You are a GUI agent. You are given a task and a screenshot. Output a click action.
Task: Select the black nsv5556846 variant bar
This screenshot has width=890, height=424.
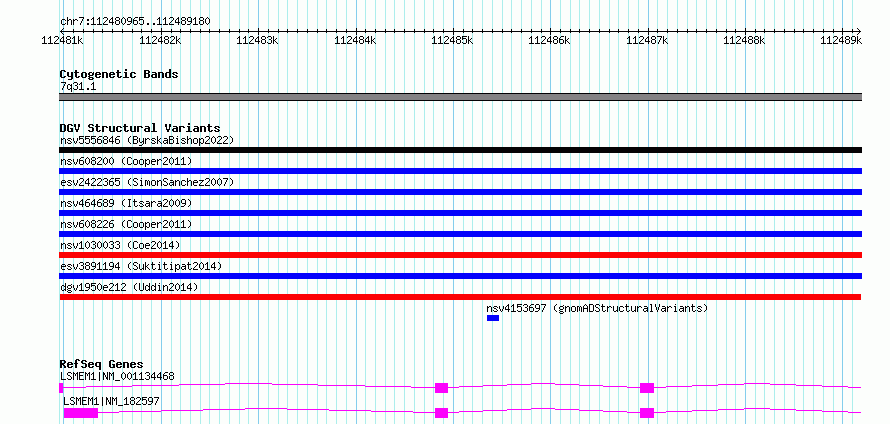click(460, 150)
